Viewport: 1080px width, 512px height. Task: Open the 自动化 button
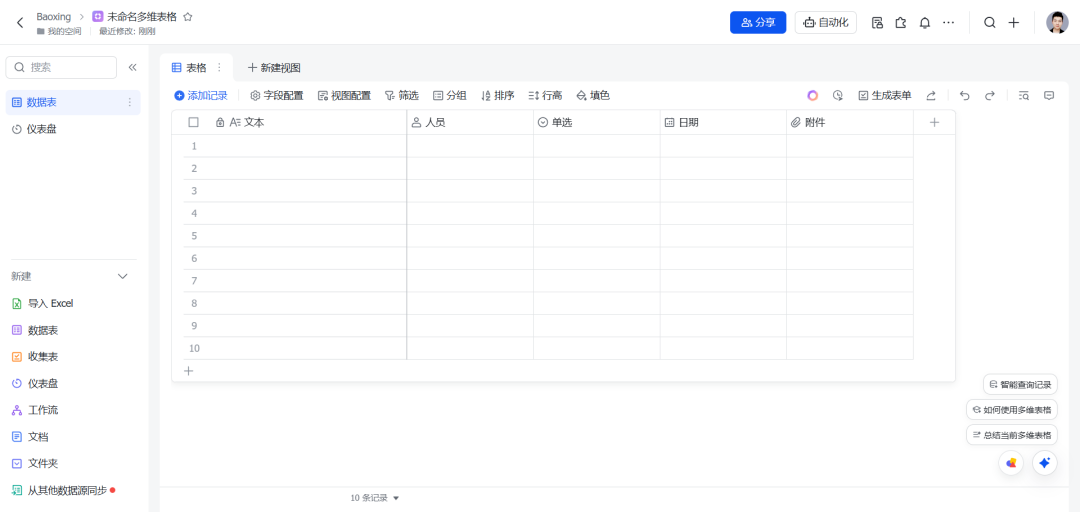coord(826,23)
